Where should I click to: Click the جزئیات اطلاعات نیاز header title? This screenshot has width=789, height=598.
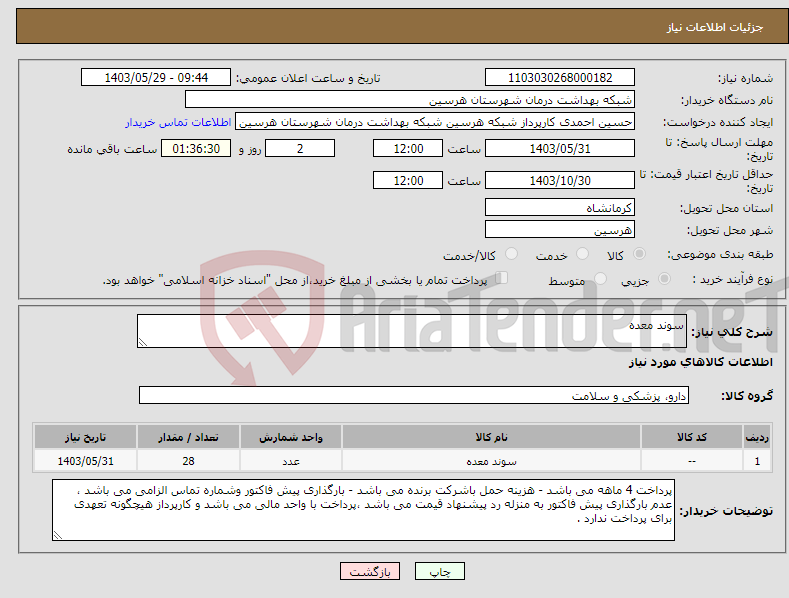click(x=715, y=27)
